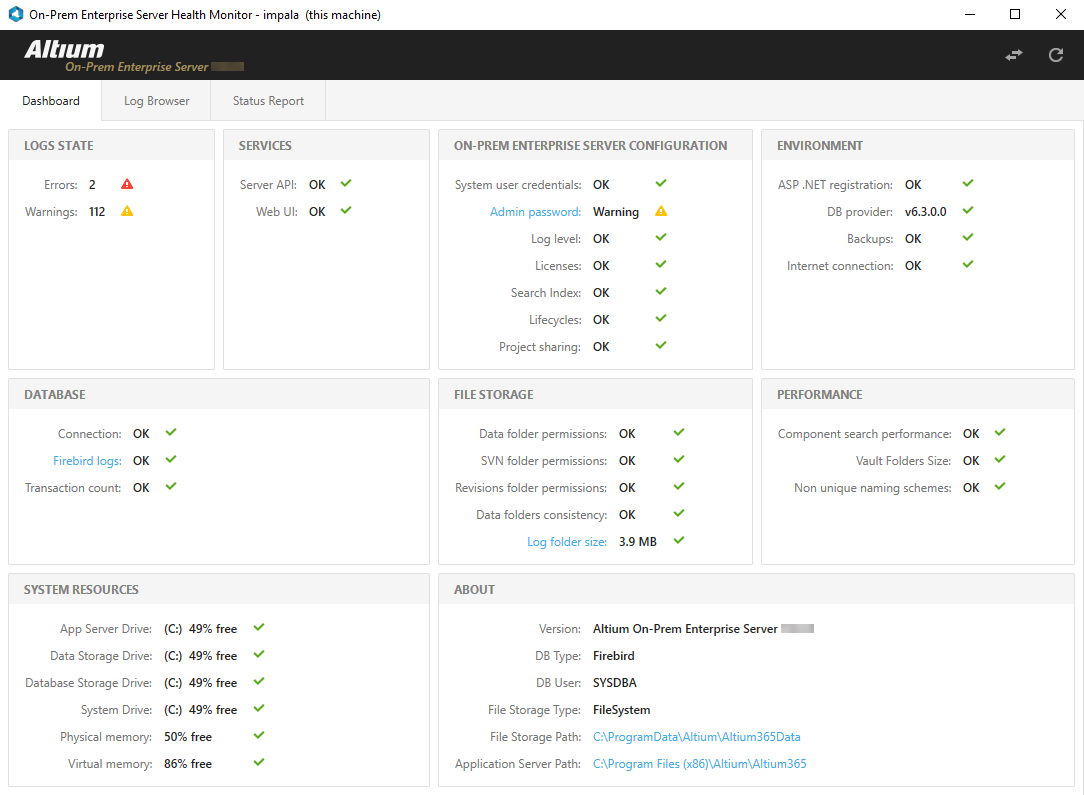Open the Admin password warning link
The image size is (1084, 795).
(x=537, y=211)
